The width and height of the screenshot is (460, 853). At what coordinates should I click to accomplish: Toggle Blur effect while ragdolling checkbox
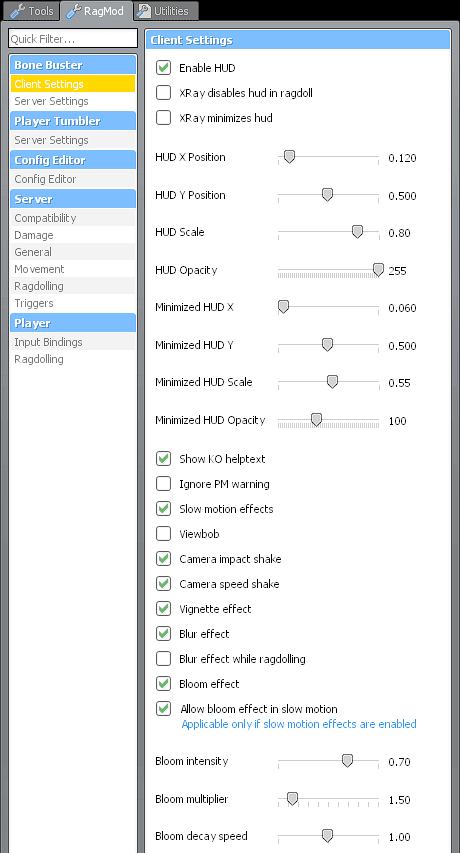(164, 659)
